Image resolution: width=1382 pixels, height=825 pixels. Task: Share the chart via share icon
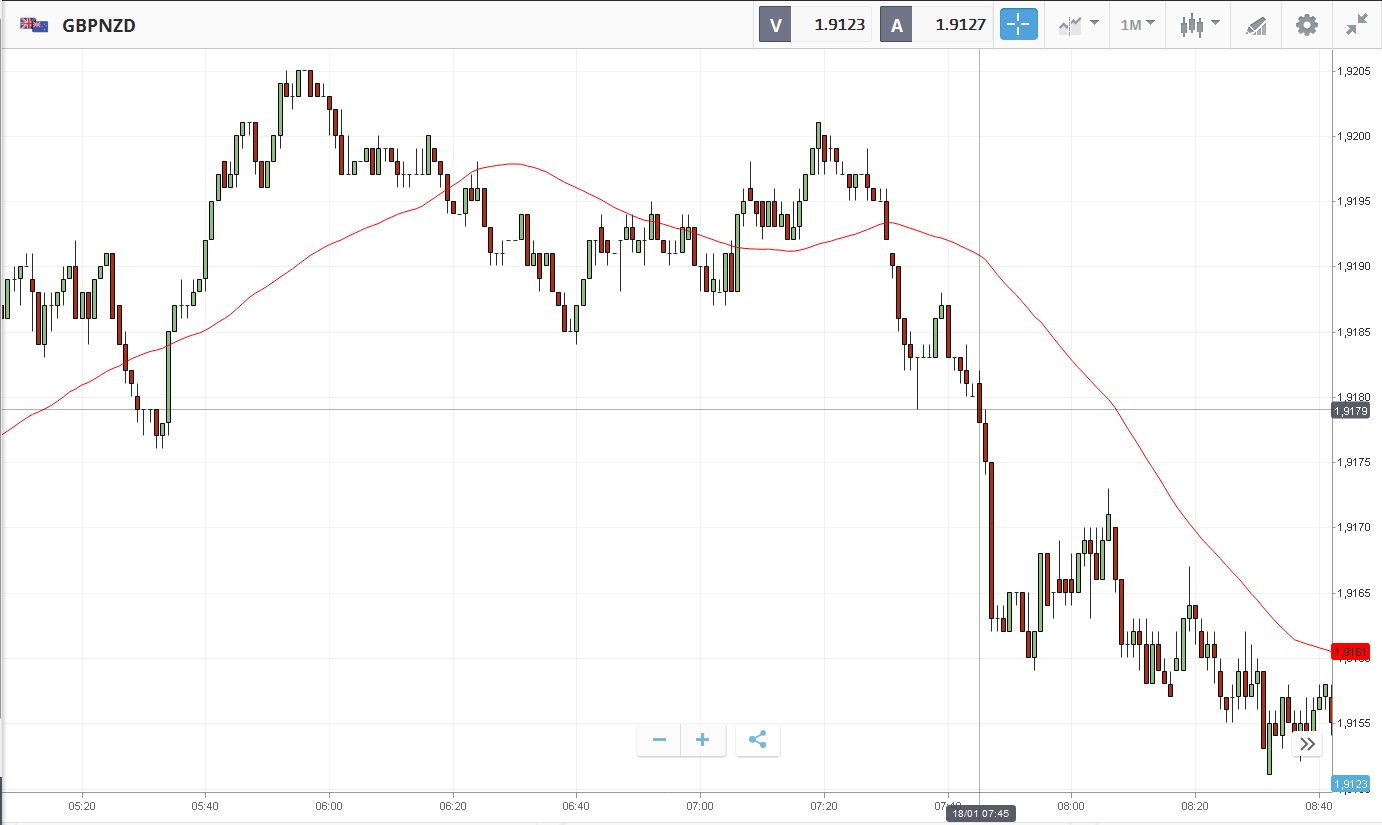tap(757, 740)
